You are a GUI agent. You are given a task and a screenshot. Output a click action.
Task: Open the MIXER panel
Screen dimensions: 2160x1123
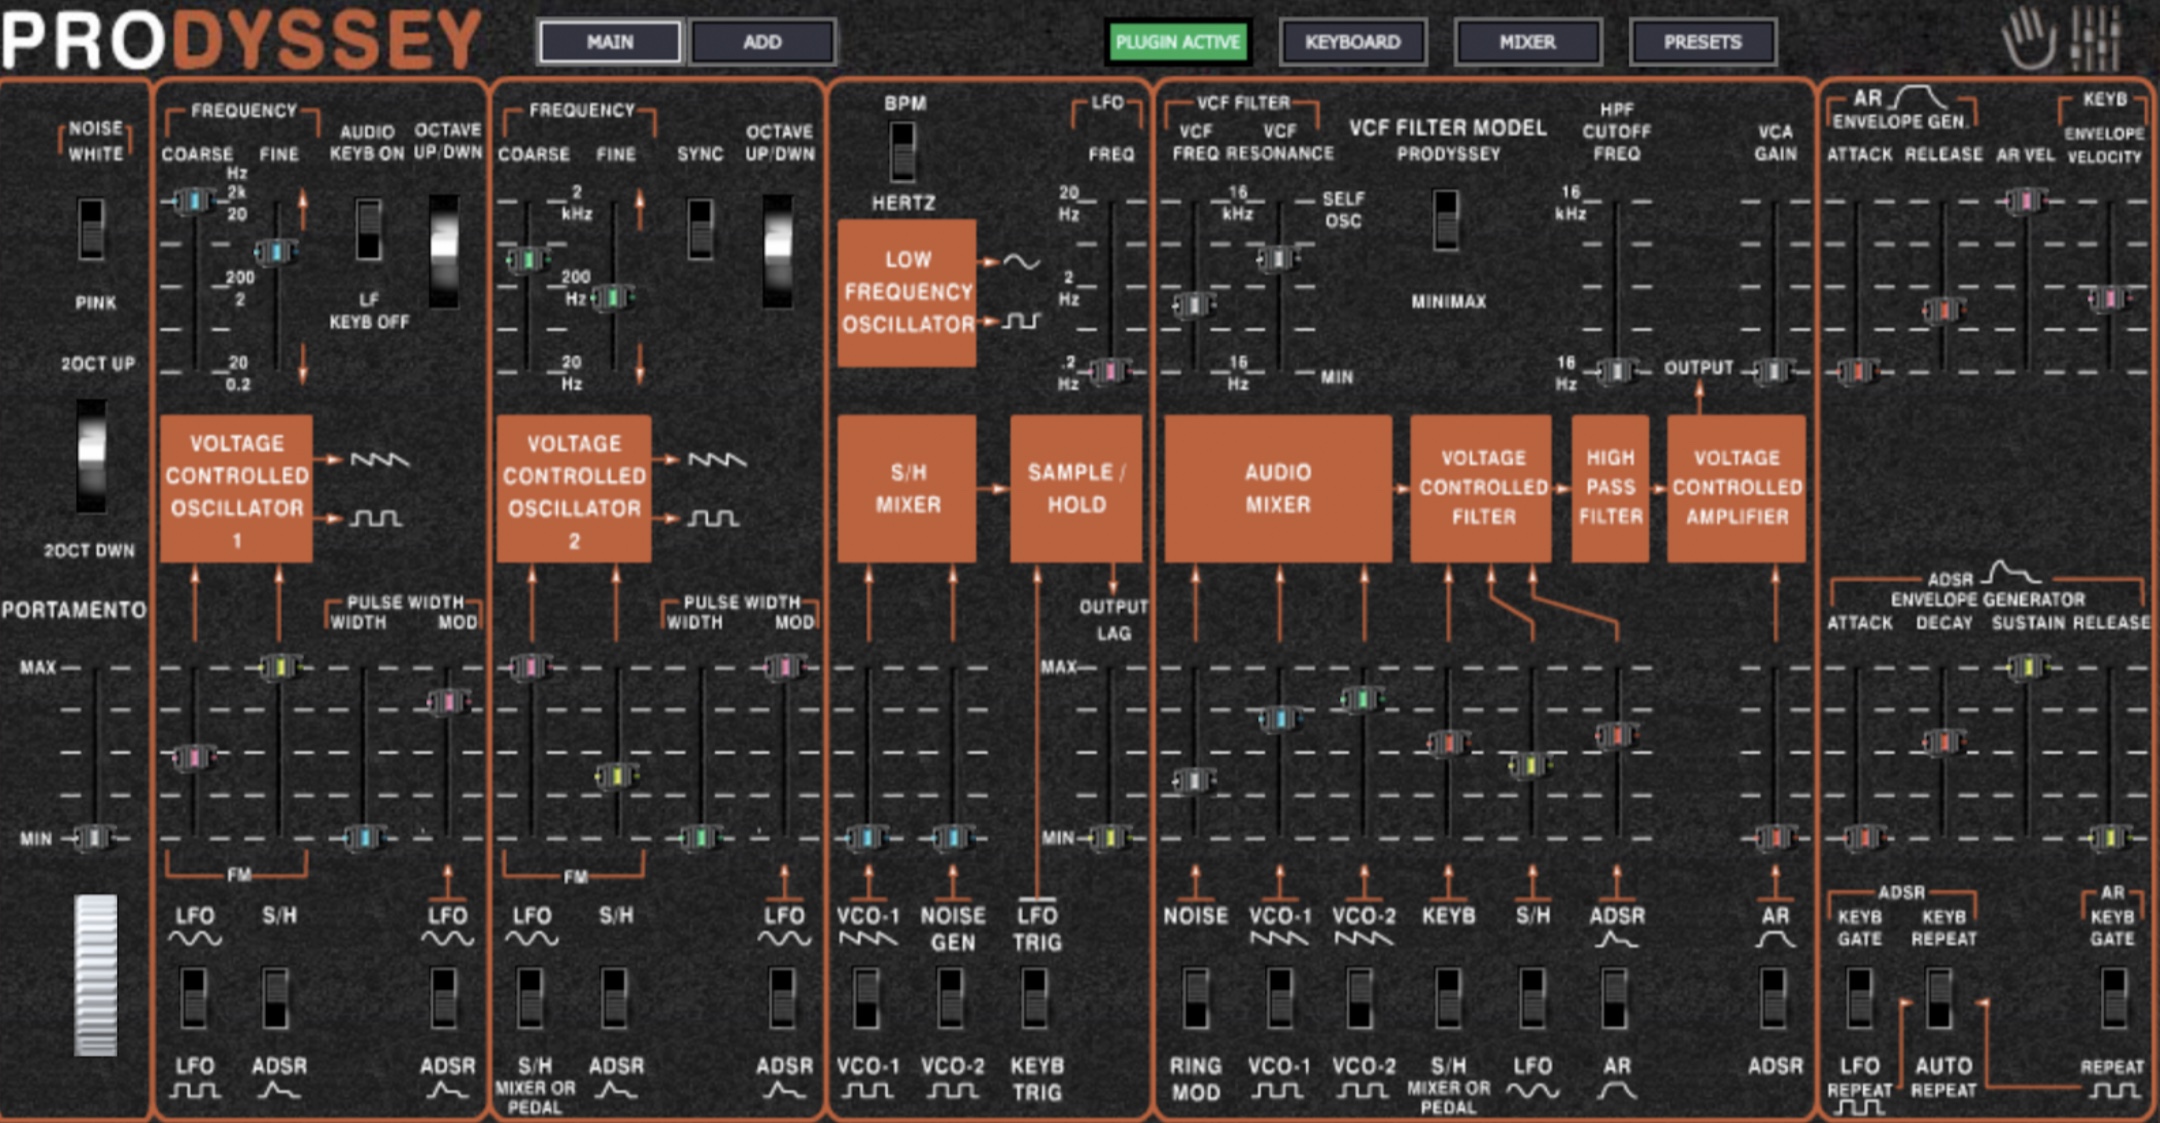tap(1527, 42)
